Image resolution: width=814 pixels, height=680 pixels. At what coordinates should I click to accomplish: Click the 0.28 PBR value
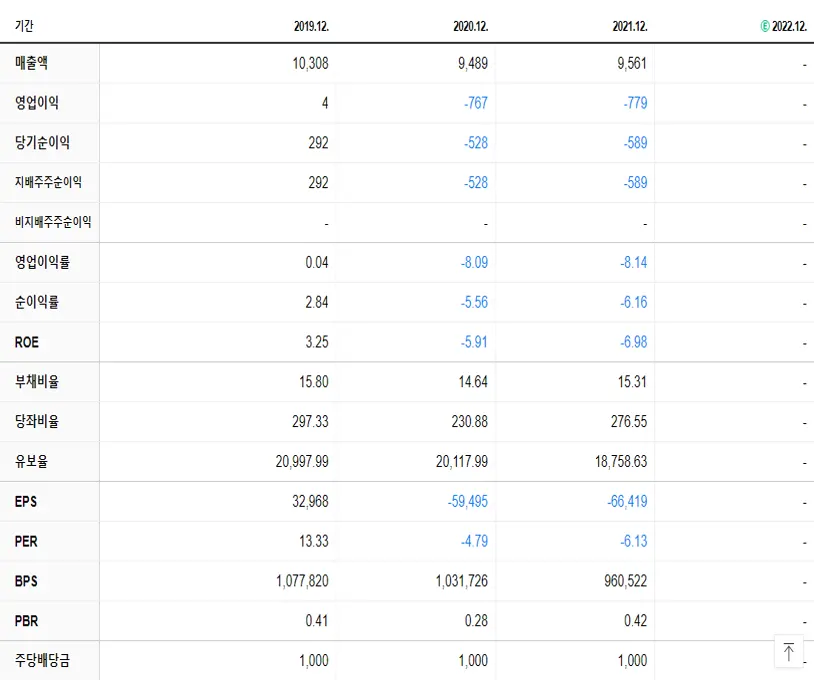point(476,621)
